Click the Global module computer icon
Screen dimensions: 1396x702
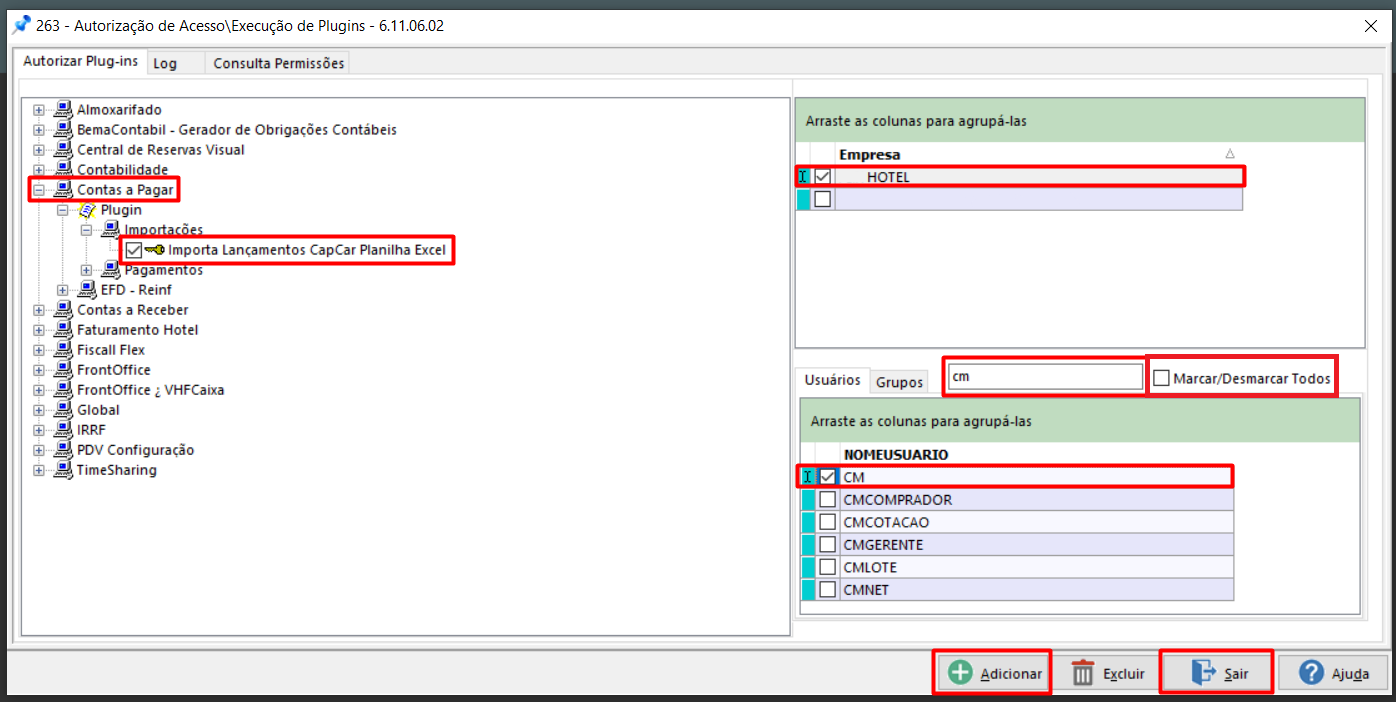pos(64,410)
